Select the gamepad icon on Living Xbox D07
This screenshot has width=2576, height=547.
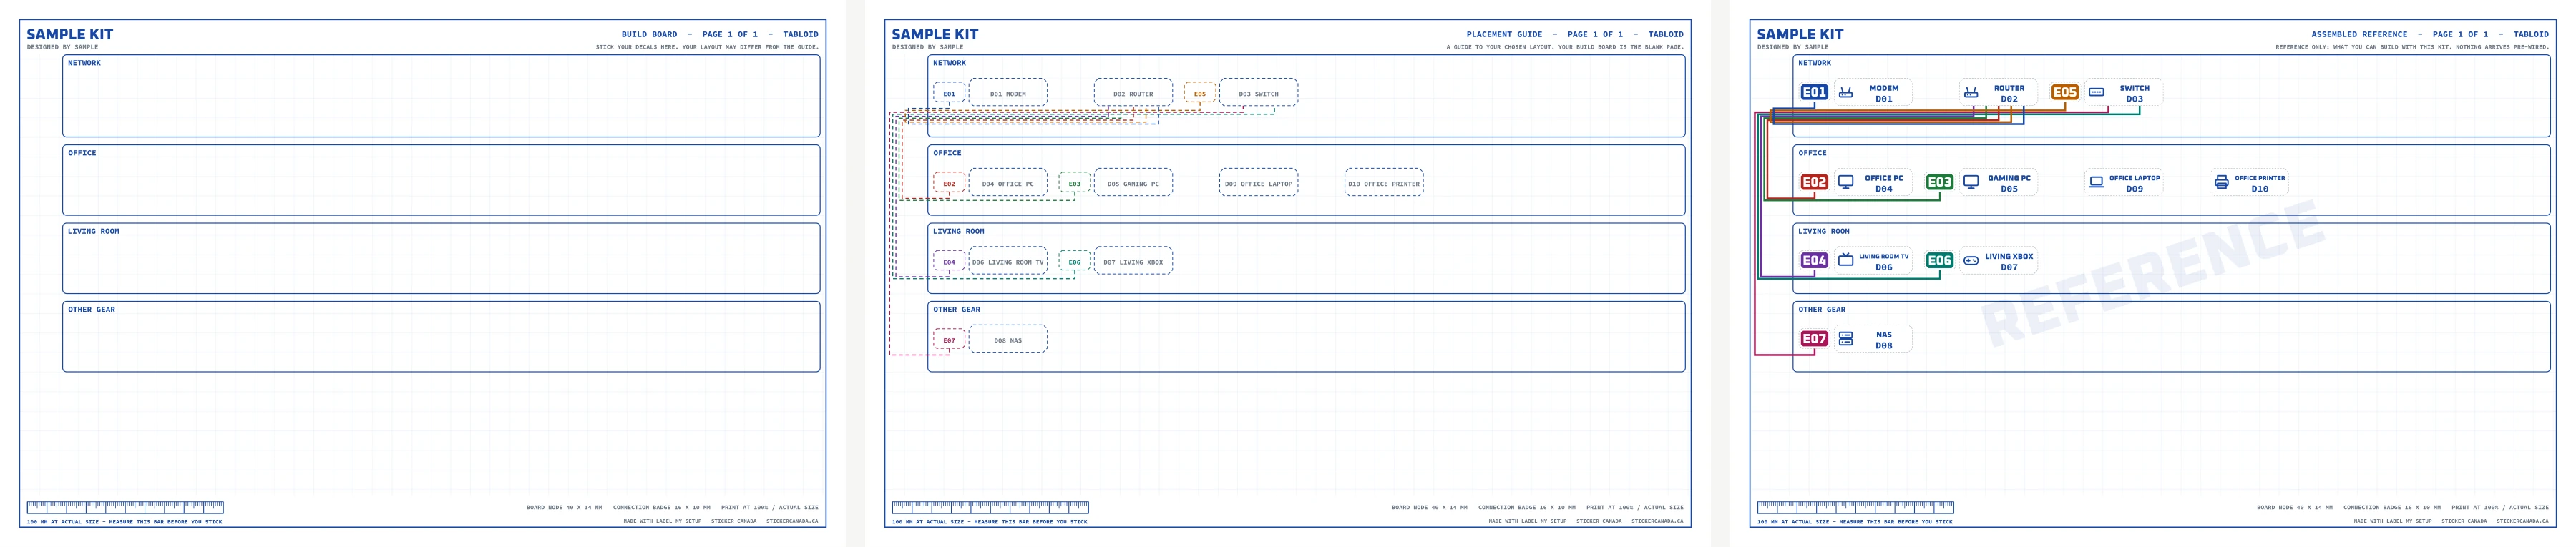[1971, 260]
